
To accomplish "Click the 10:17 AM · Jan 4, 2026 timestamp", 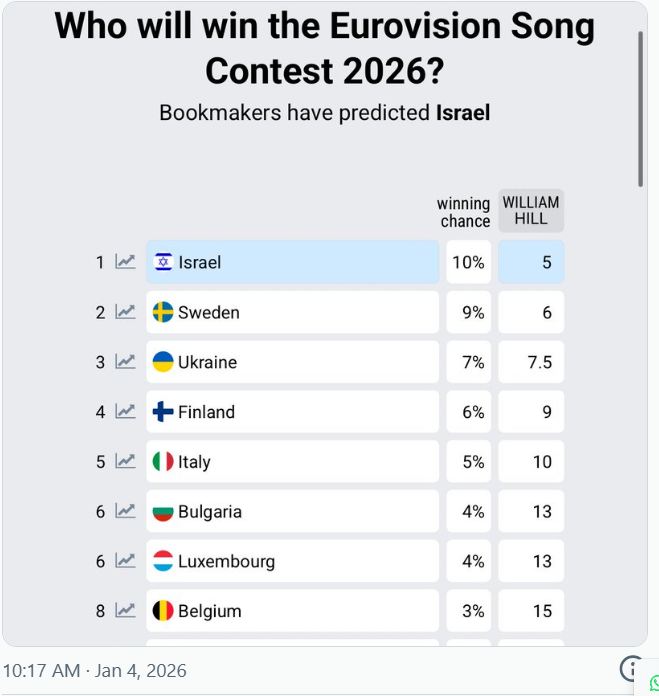I will (95, 670).
